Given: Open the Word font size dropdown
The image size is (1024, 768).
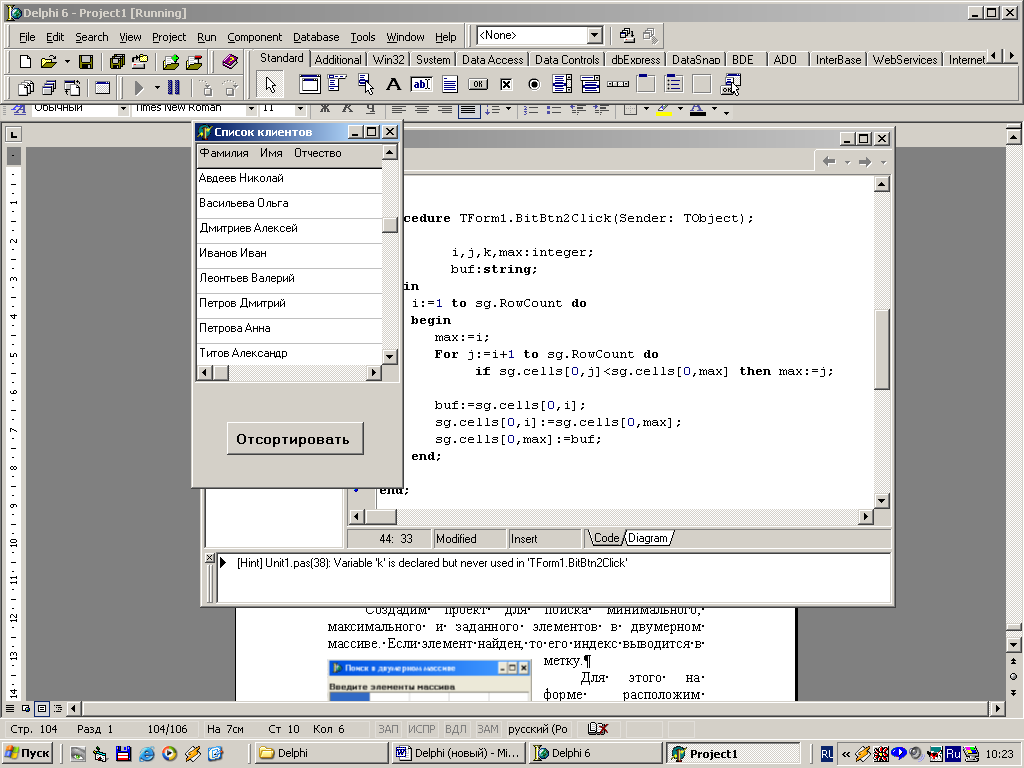Looking at the screenshot, I should point(300,109).
